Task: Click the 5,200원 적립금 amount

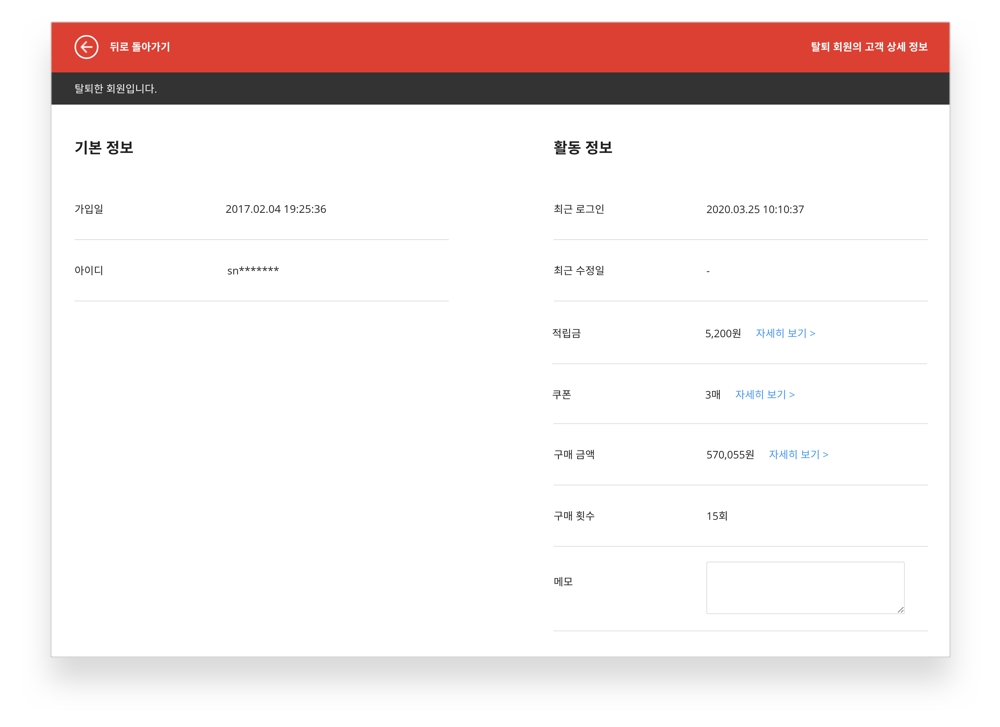Action: (x=723, y=333)
